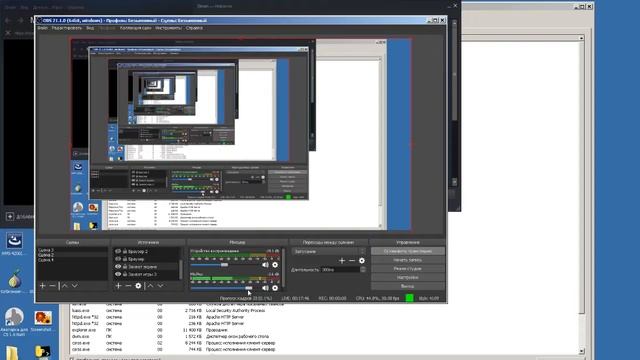
Task: Toggle lock on Захват игры 3 source
Action: click(x=125, y=274)
